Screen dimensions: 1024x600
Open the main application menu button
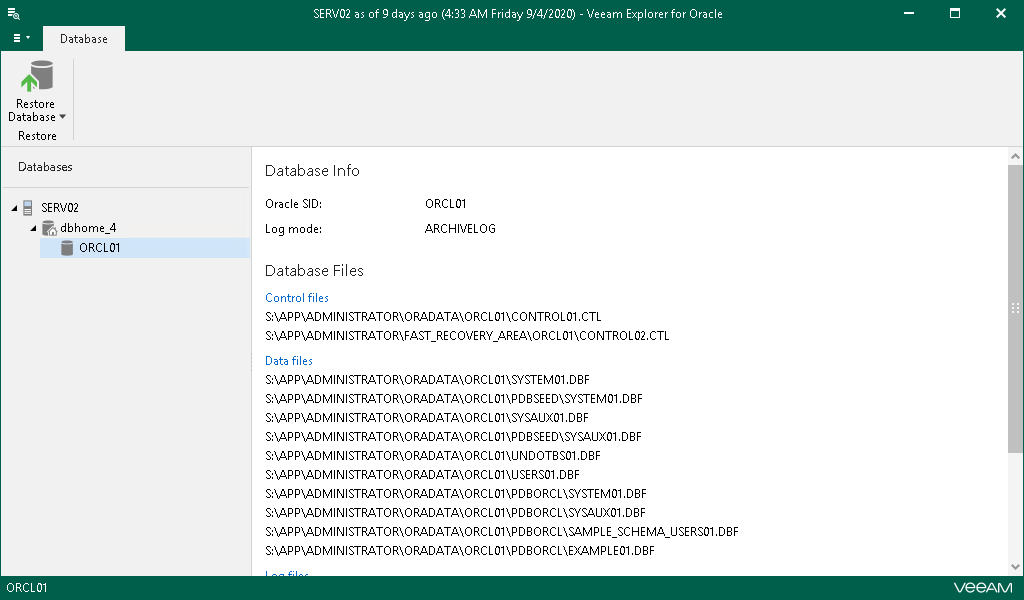click(x=20, y=38)
